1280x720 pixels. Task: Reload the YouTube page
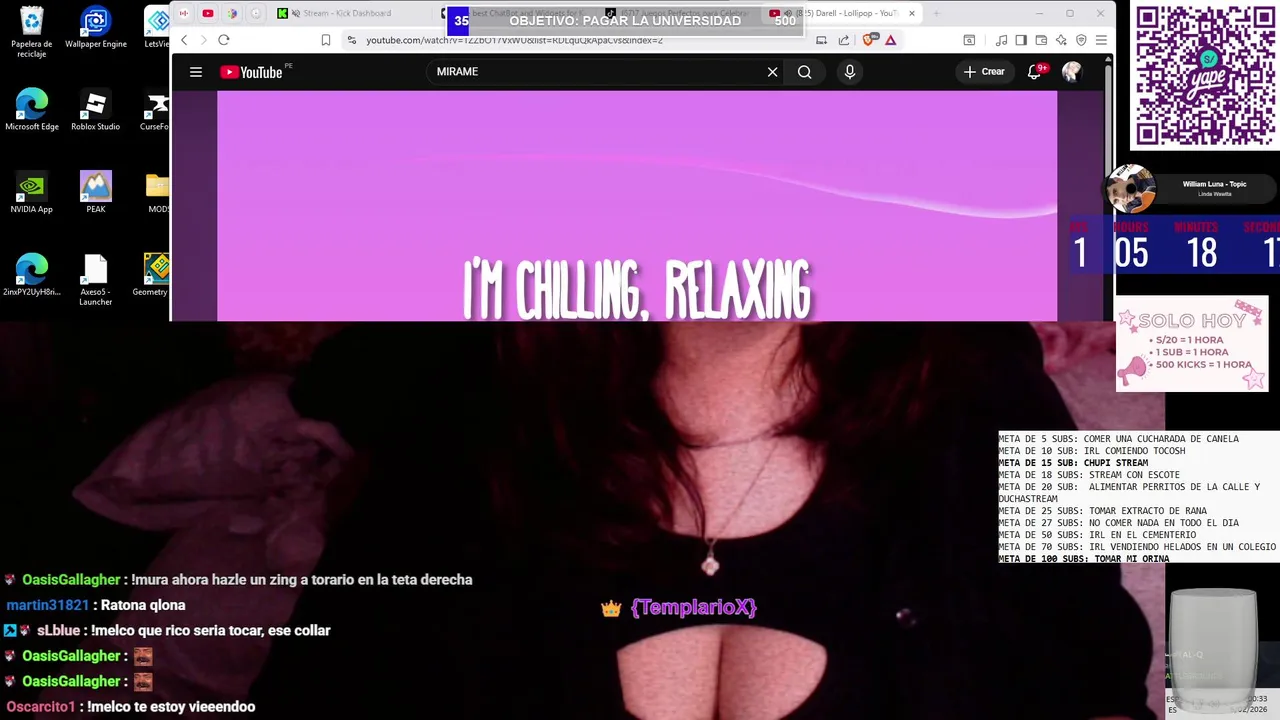224,40
